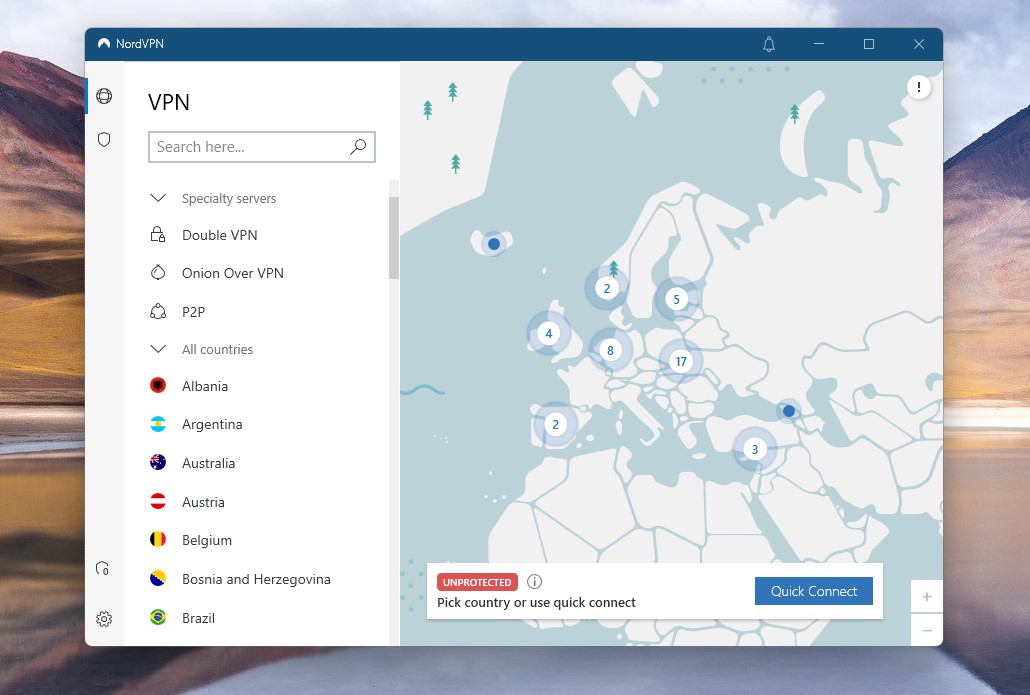
Task: Click the map cluster labeled 17
Action: (x=681, y=361)
